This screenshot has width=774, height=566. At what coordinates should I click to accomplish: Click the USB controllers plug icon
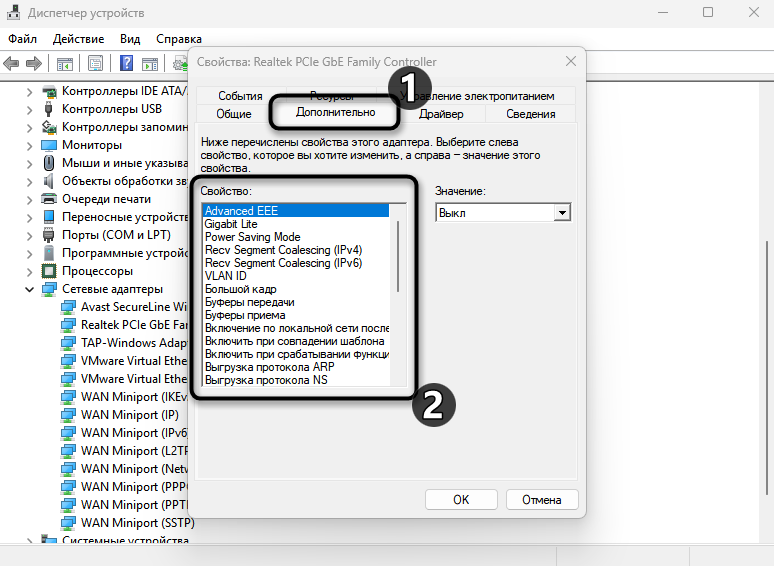(x=49, y=109)
